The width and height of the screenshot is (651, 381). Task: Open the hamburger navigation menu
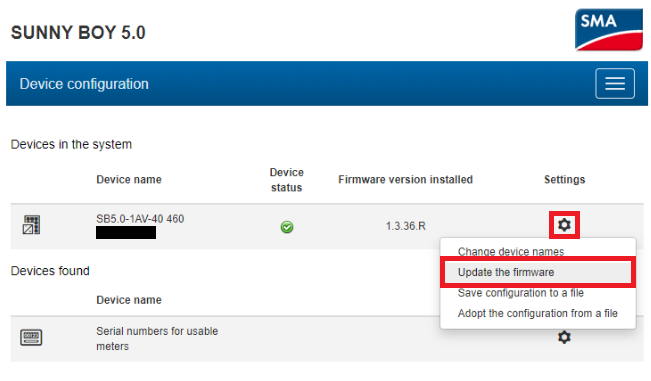[x=614, y=83]
